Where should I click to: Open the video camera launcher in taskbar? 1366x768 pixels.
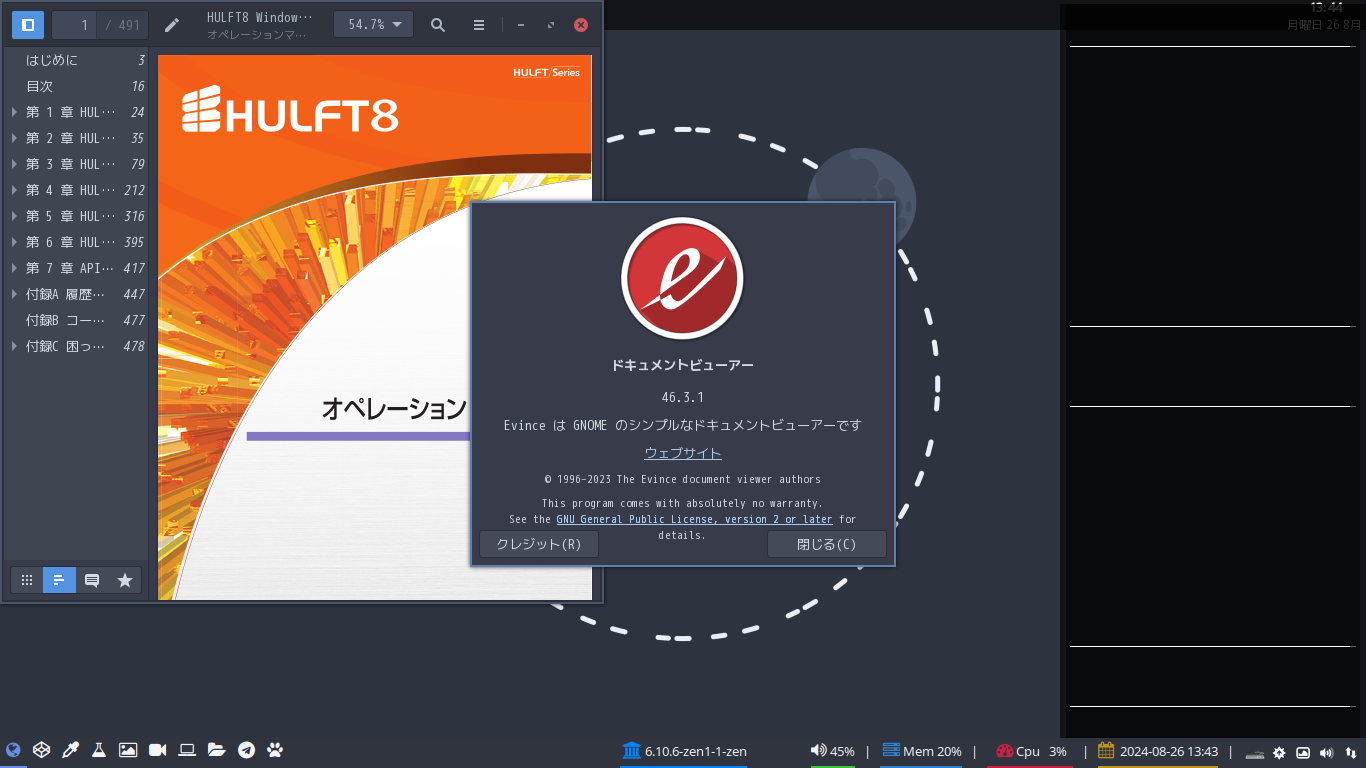(x=158, y=750)
